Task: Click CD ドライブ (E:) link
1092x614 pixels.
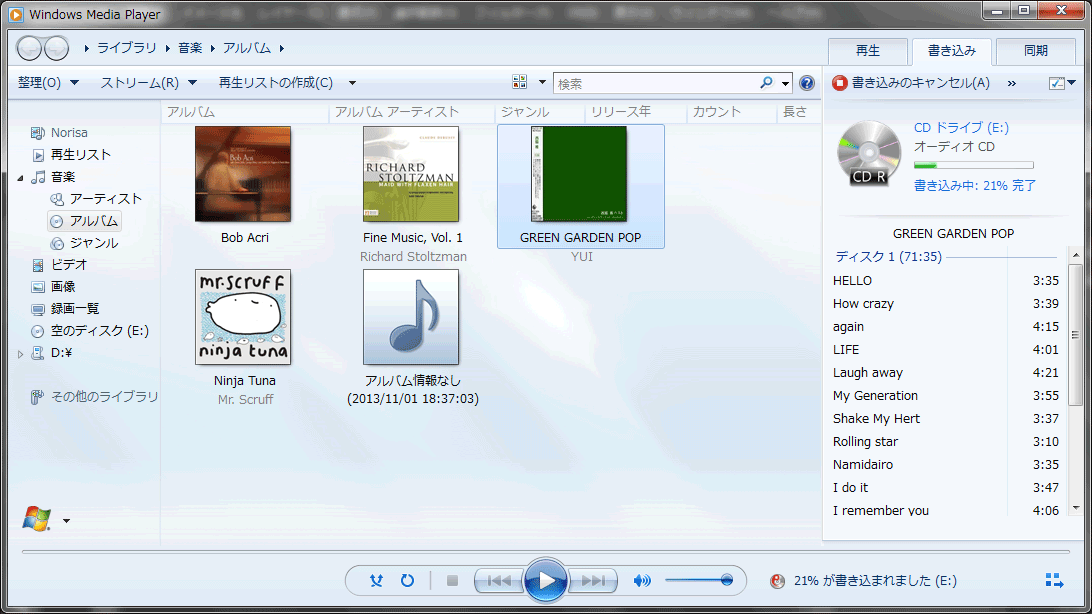Action: tap(961, 127)
